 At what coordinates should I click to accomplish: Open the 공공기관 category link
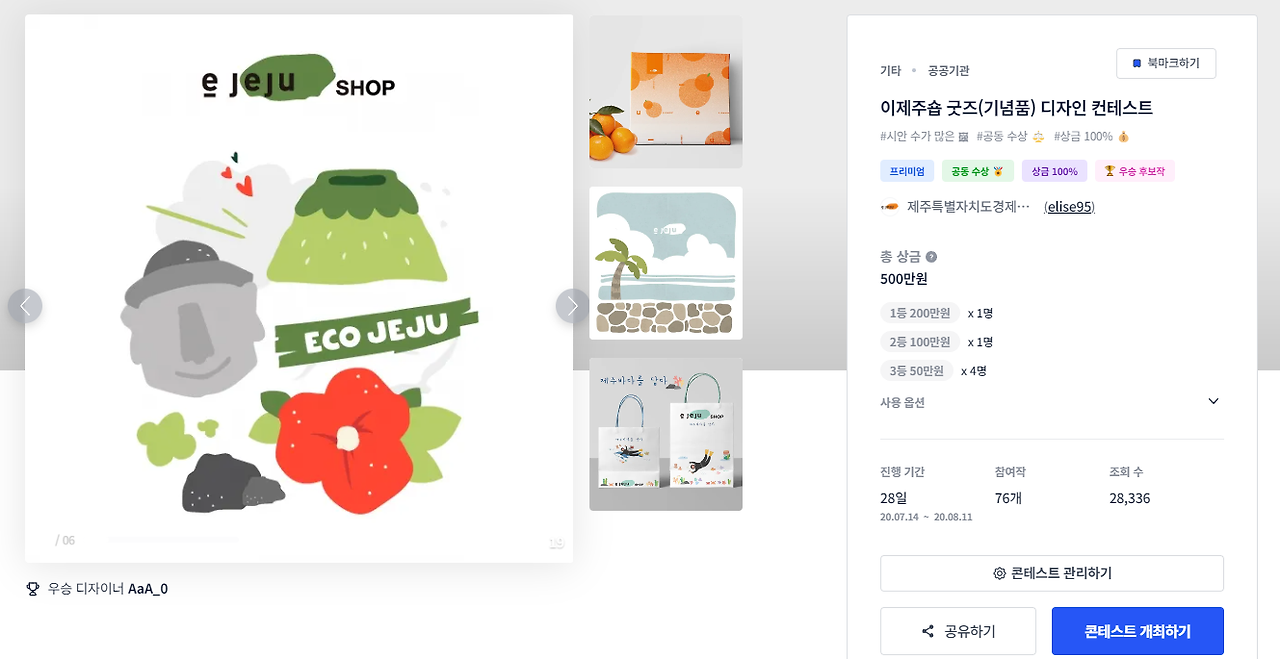coord(949,71)
